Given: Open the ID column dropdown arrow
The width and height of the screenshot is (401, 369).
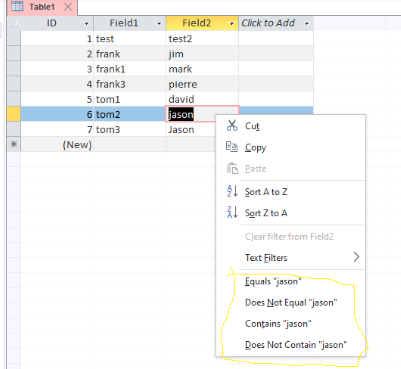Looking at the screenshot, I should tap(86, 24).
